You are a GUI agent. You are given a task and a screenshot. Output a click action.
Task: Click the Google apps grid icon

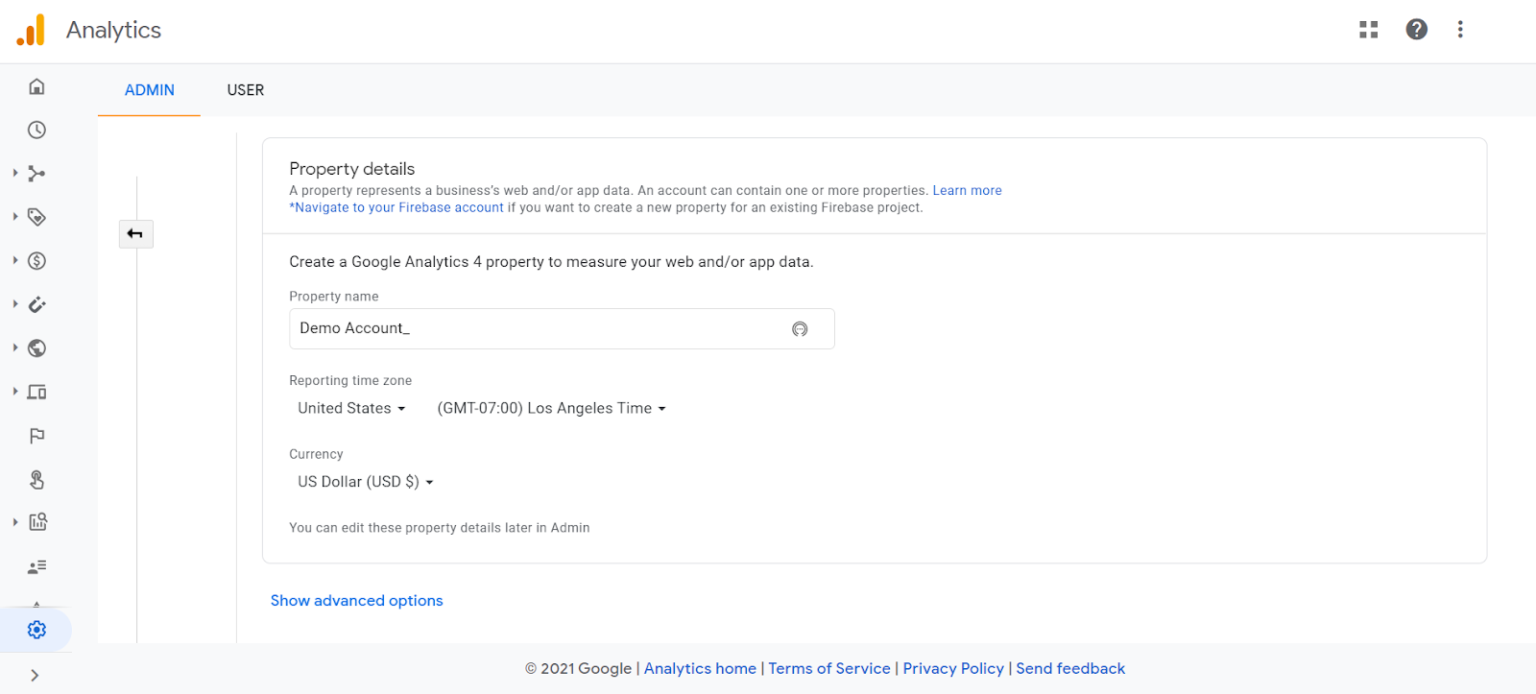point(1368,29)
